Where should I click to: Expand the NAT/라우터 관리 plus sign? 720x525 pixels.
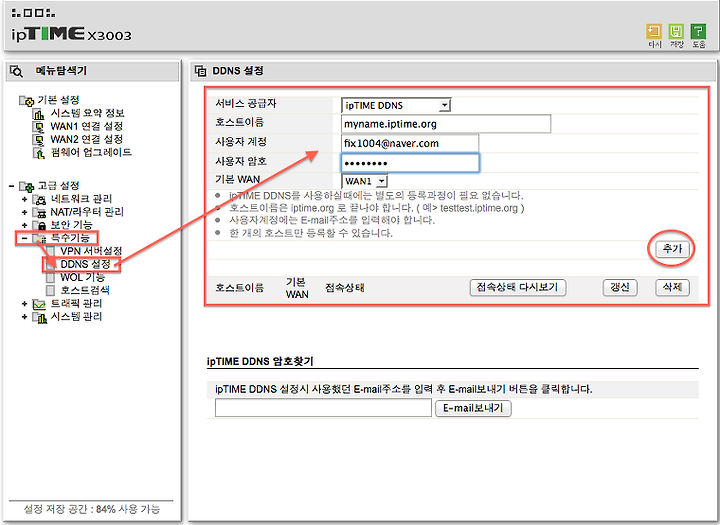[x=24, y=212]
